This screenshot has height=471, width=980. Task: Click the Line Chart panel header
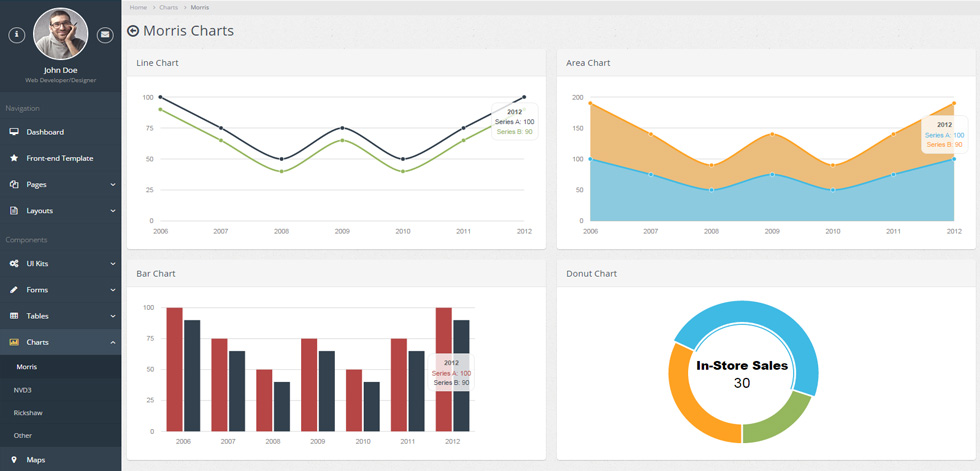tap(336, 62)
